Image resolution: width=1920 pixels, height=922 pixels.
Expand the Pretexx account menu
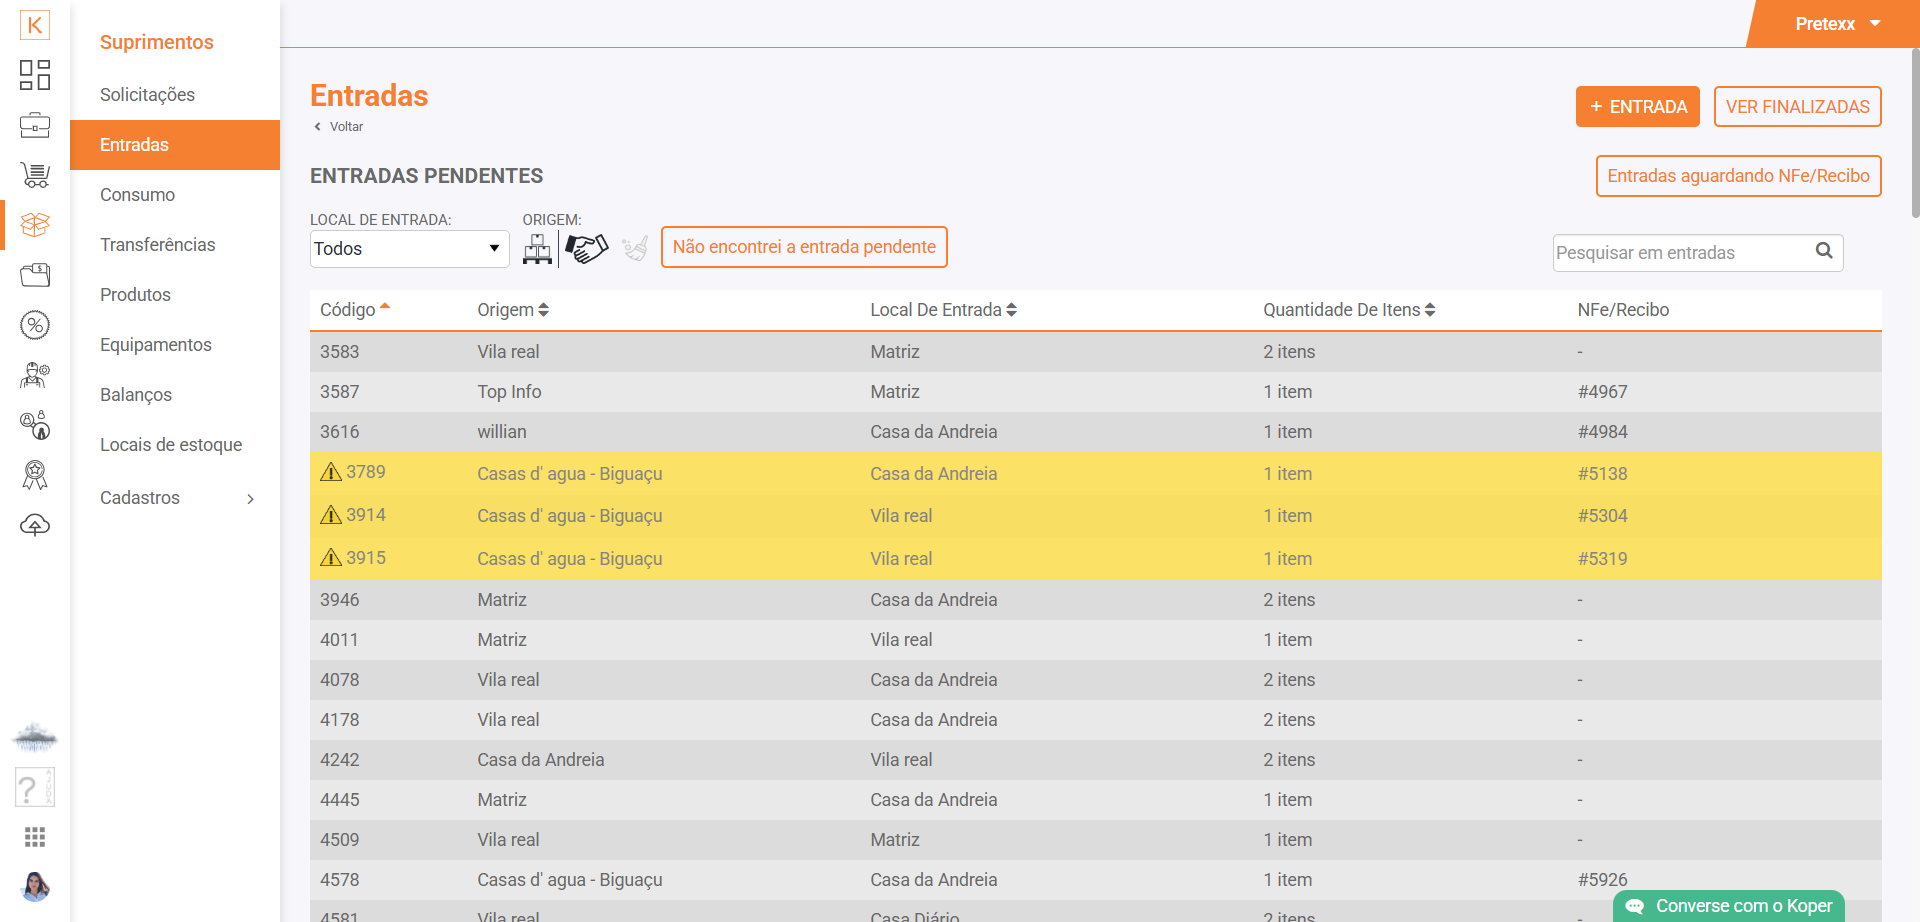click(x=1837, y=24)
